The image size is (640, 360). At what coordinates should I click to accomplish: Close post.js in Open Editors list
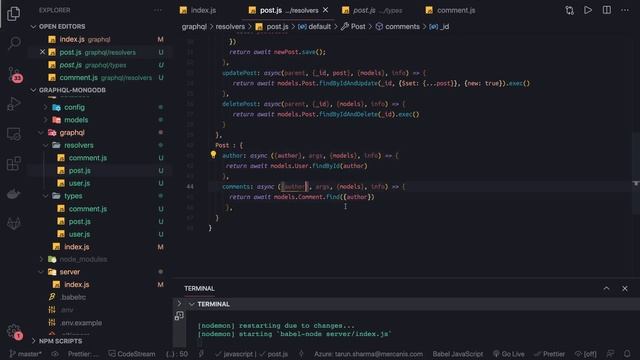(x=42, y=52)
